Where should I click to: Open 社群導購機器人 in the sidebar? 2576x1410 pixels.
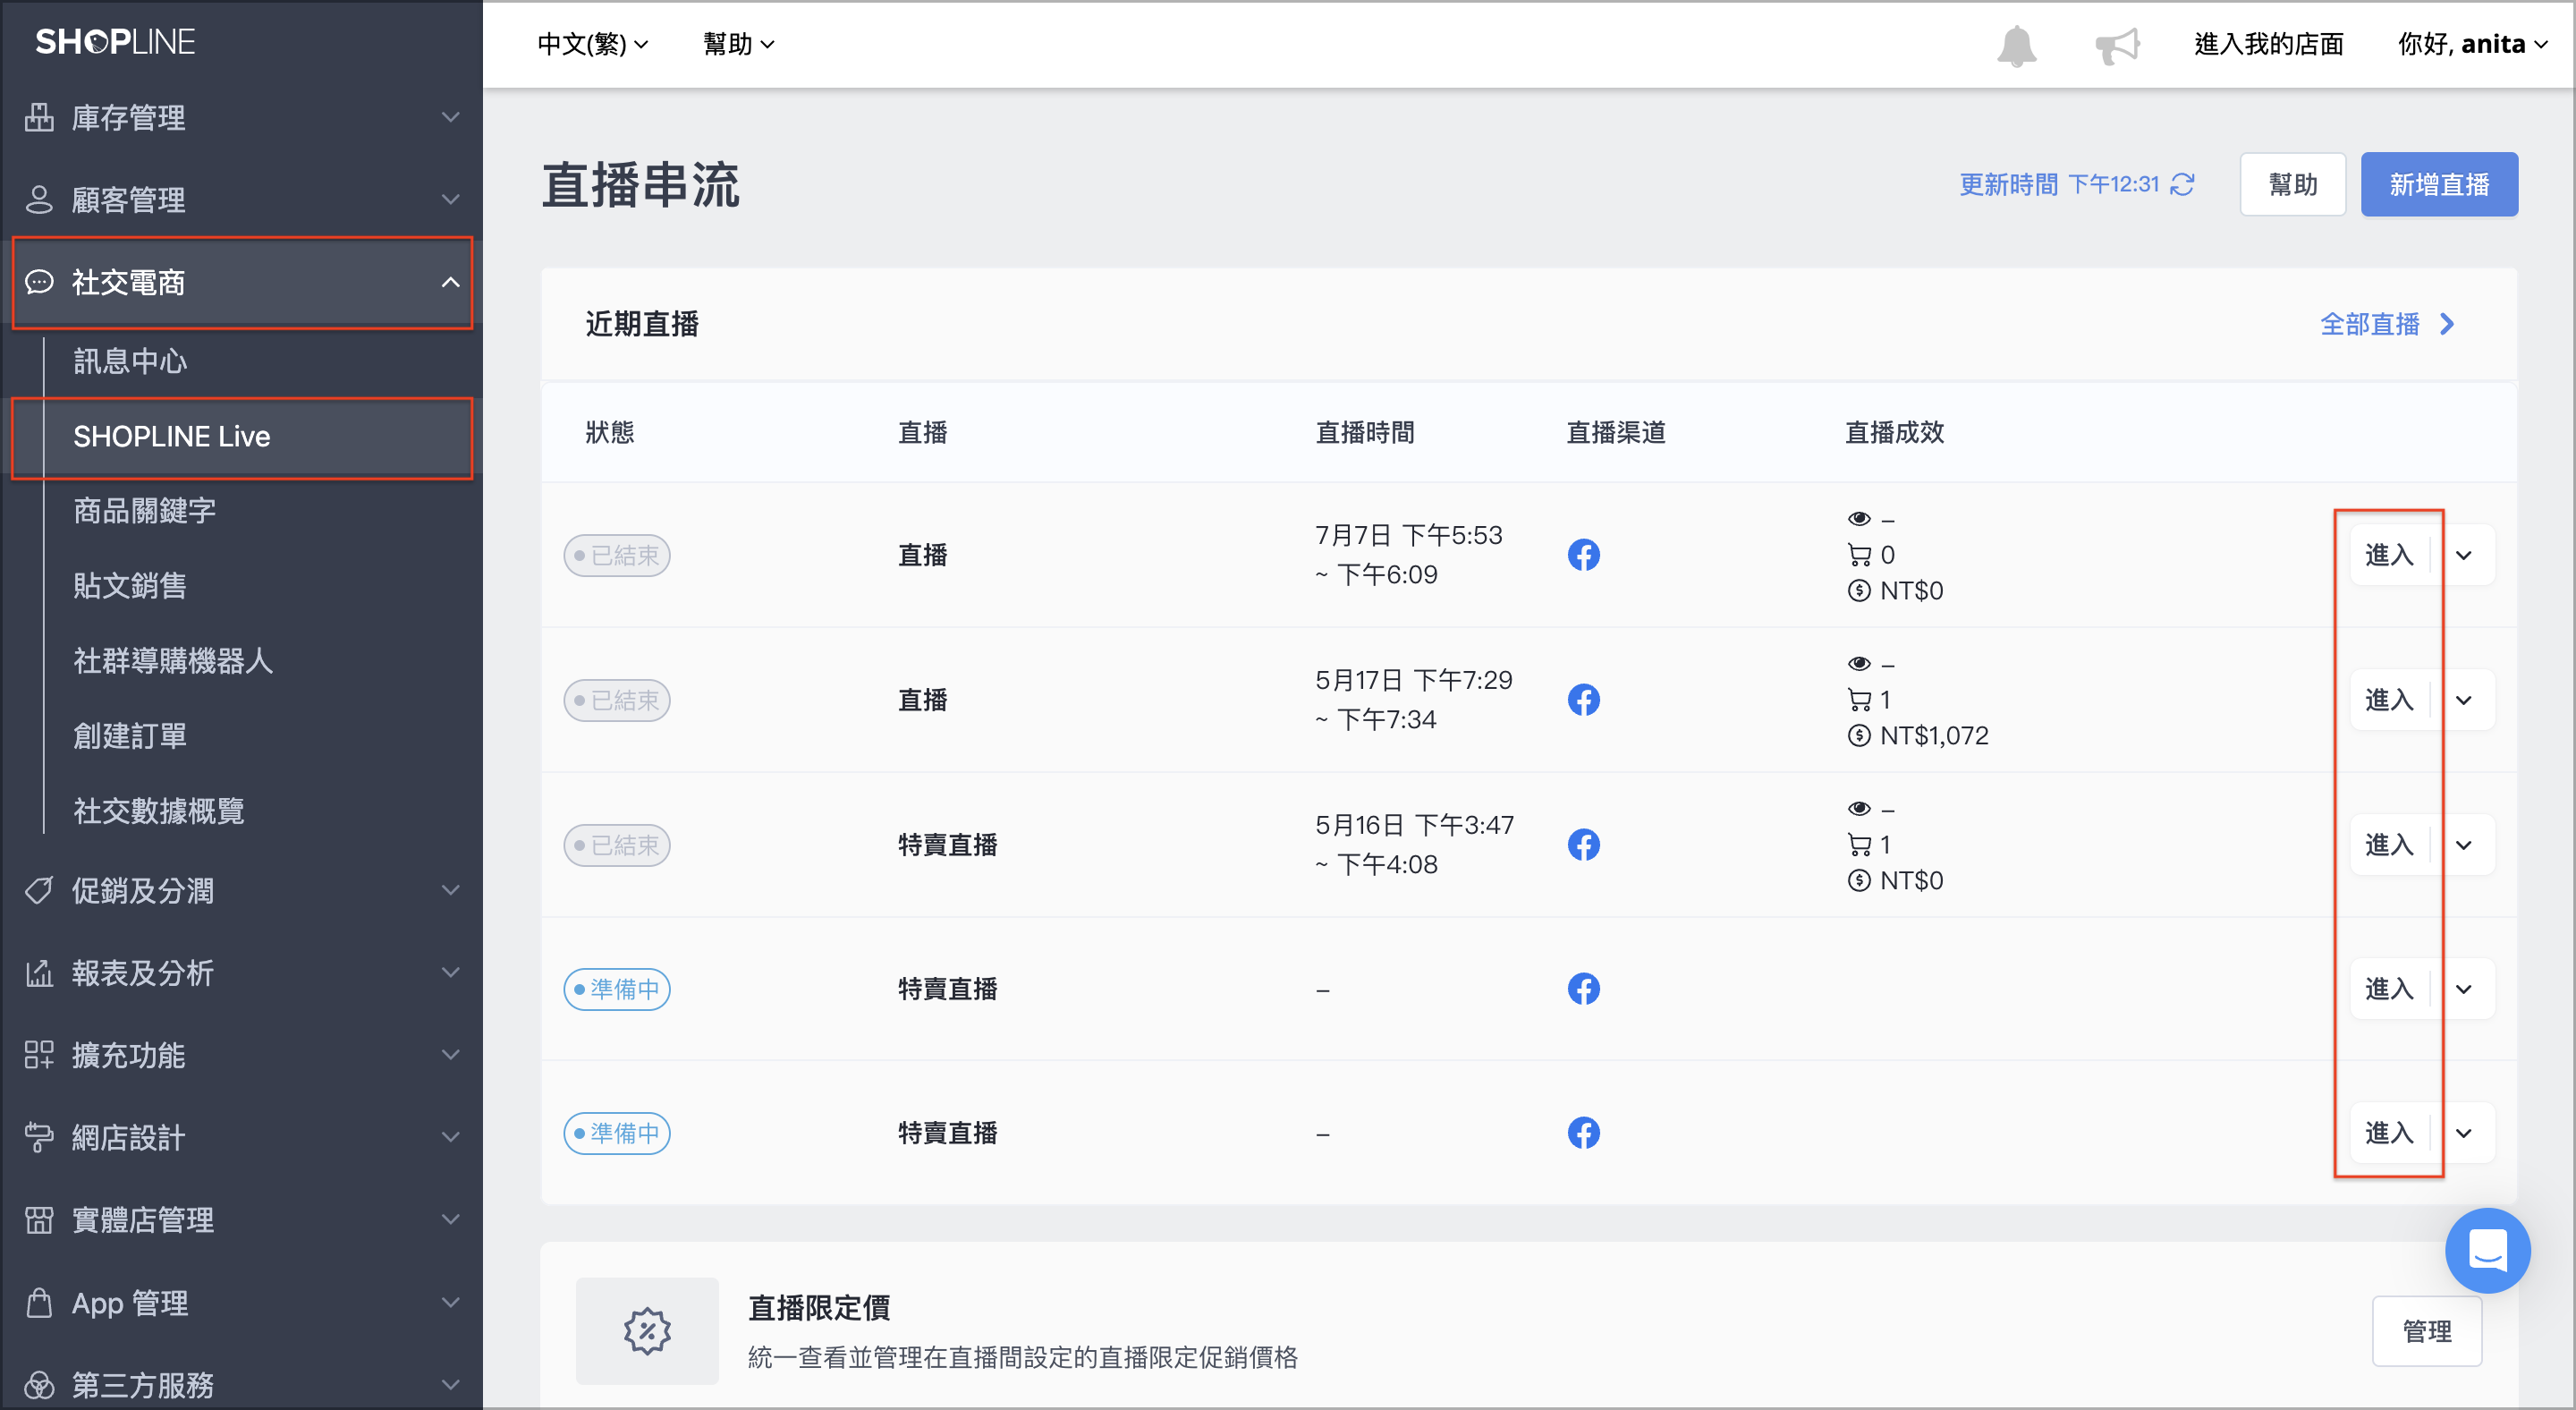[x=173, y=661]
